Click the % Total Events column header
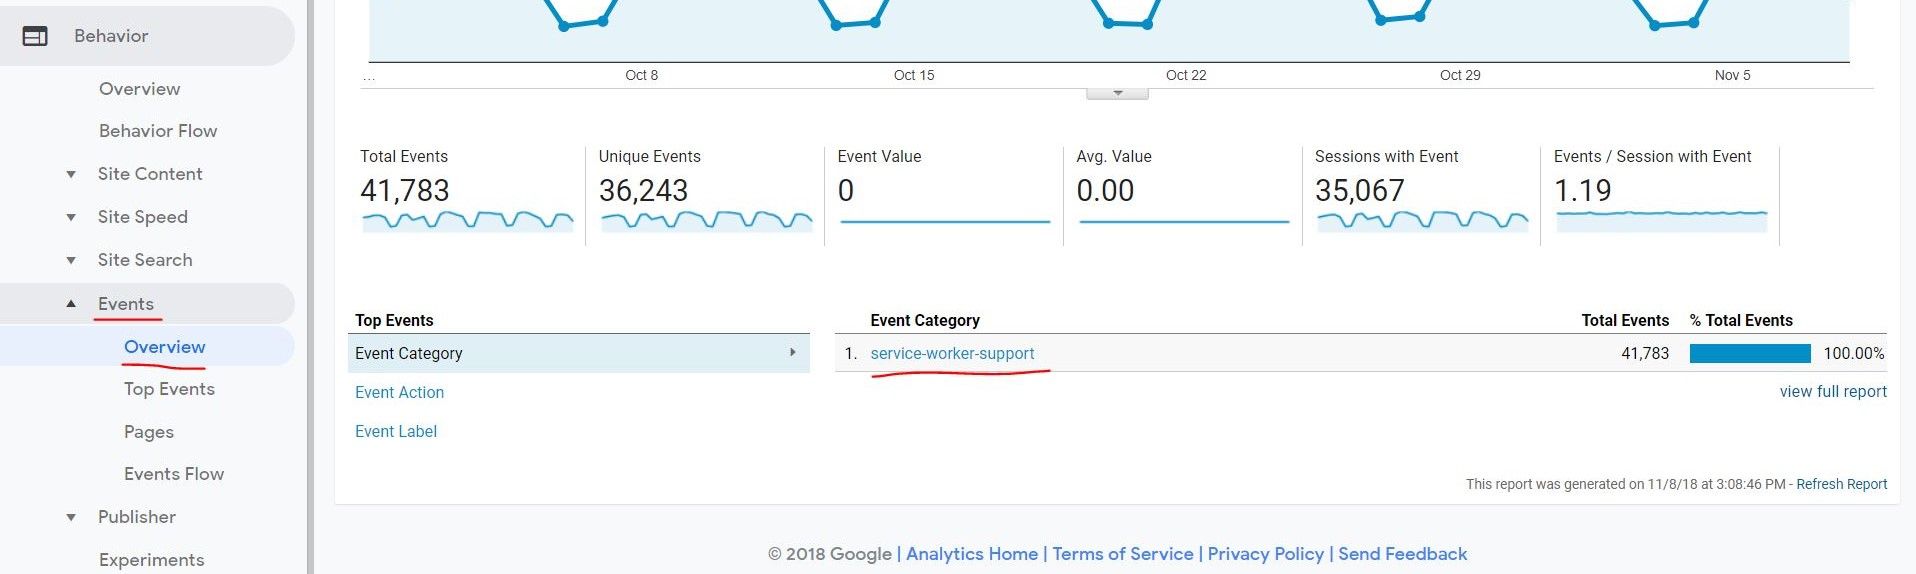This screenshot has height=574, width=1916. [1741, 321]
